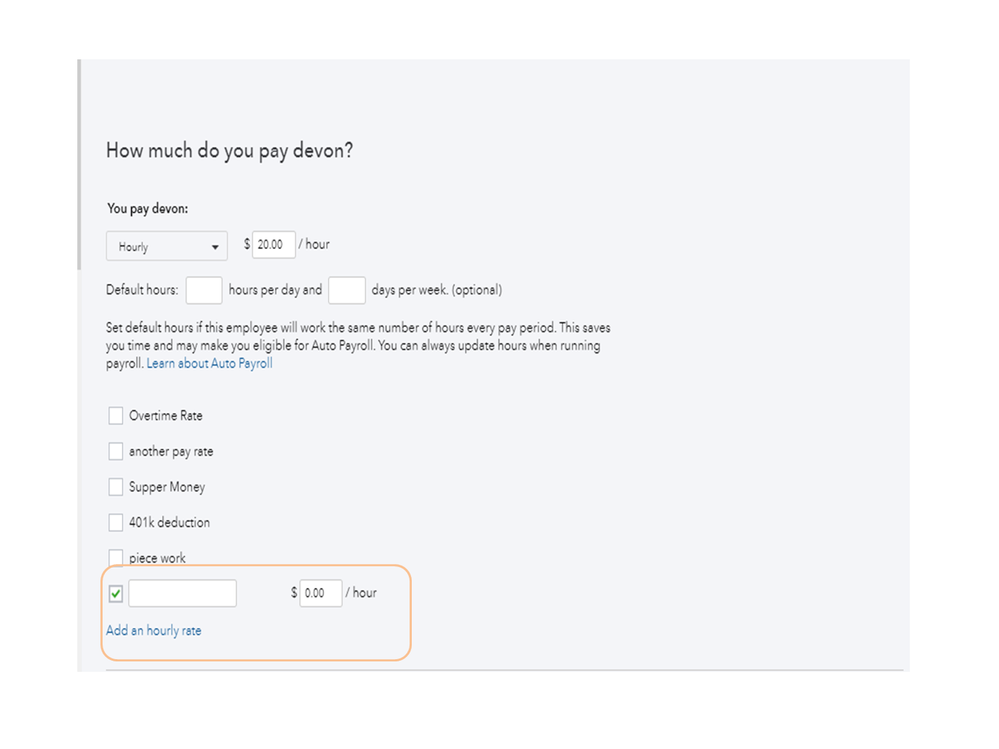Click the You pay devon label
999x749 pixels.
click(x=148, y=209)
